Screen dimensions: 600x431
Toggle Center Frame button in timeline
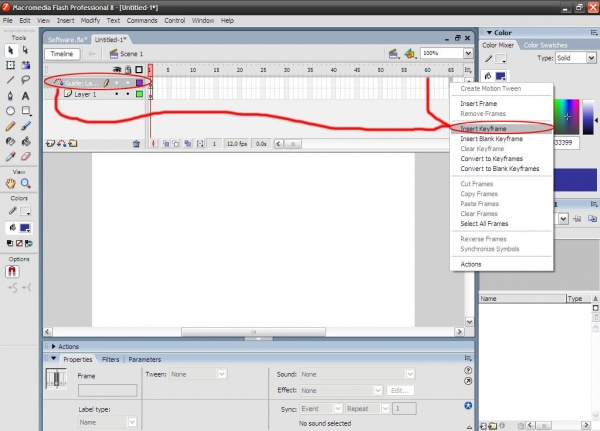click(153, 144)
